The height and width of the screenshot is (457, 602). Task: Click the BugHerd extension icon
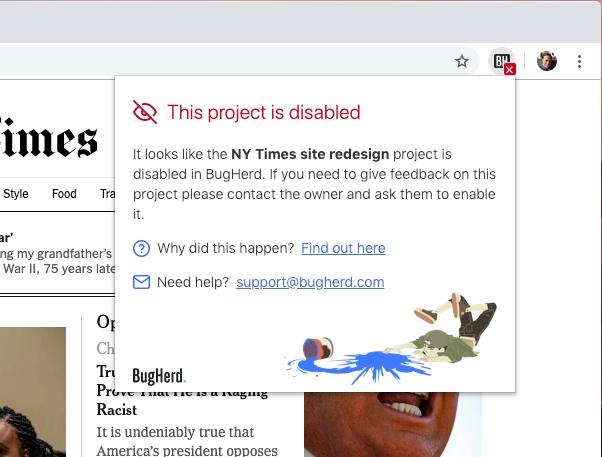(502, 61)
